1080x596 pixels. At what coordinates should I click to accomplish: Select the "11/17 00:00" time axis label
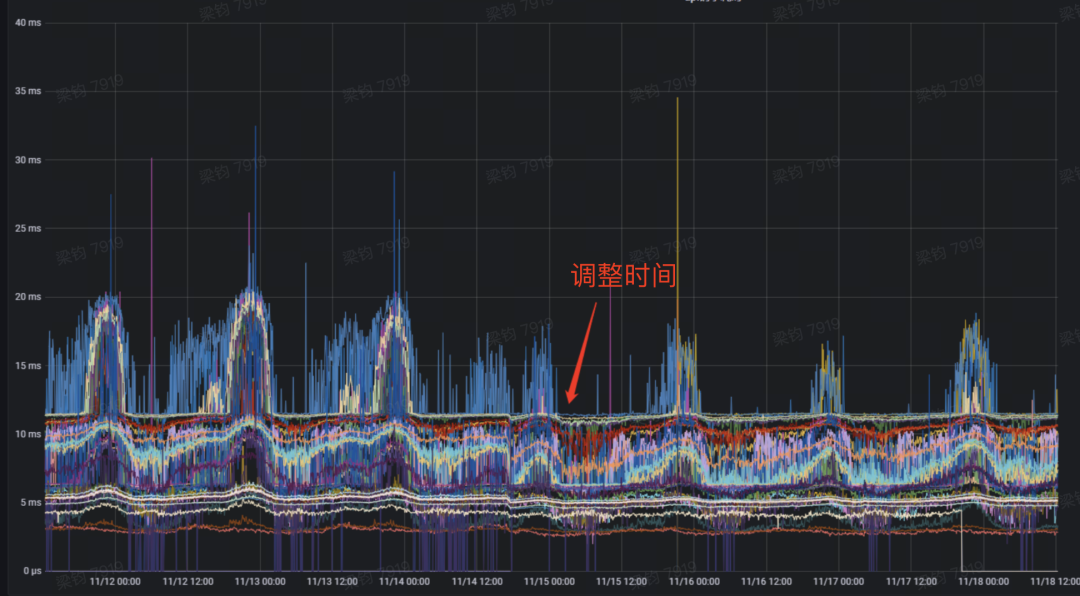[838, 582]
